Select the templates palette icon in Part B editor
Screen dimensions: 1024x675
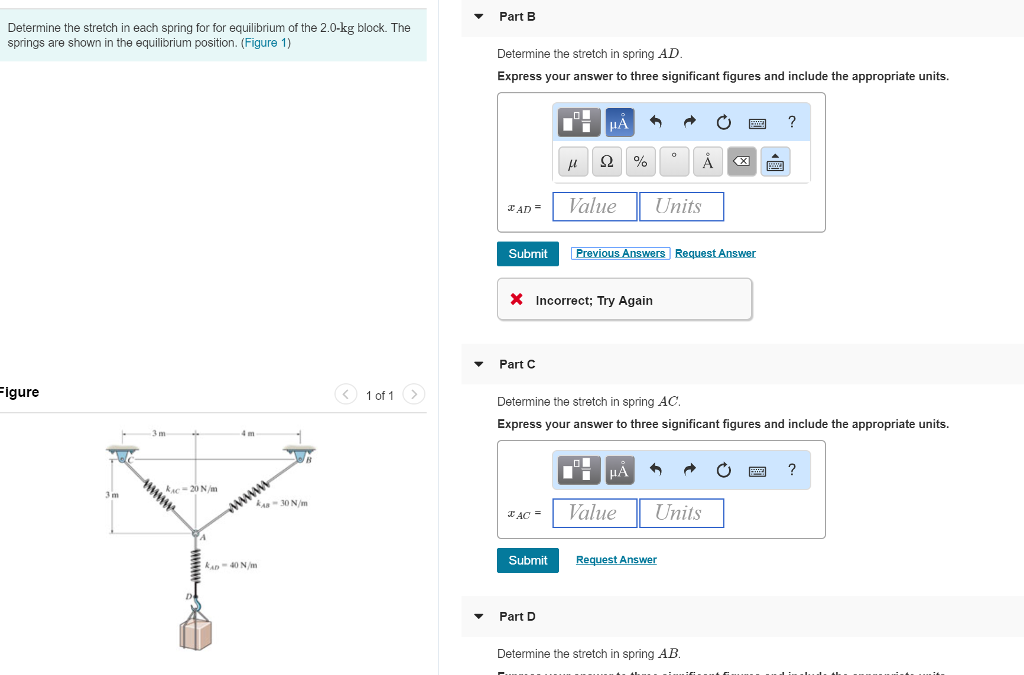click(x=578, y=121)
